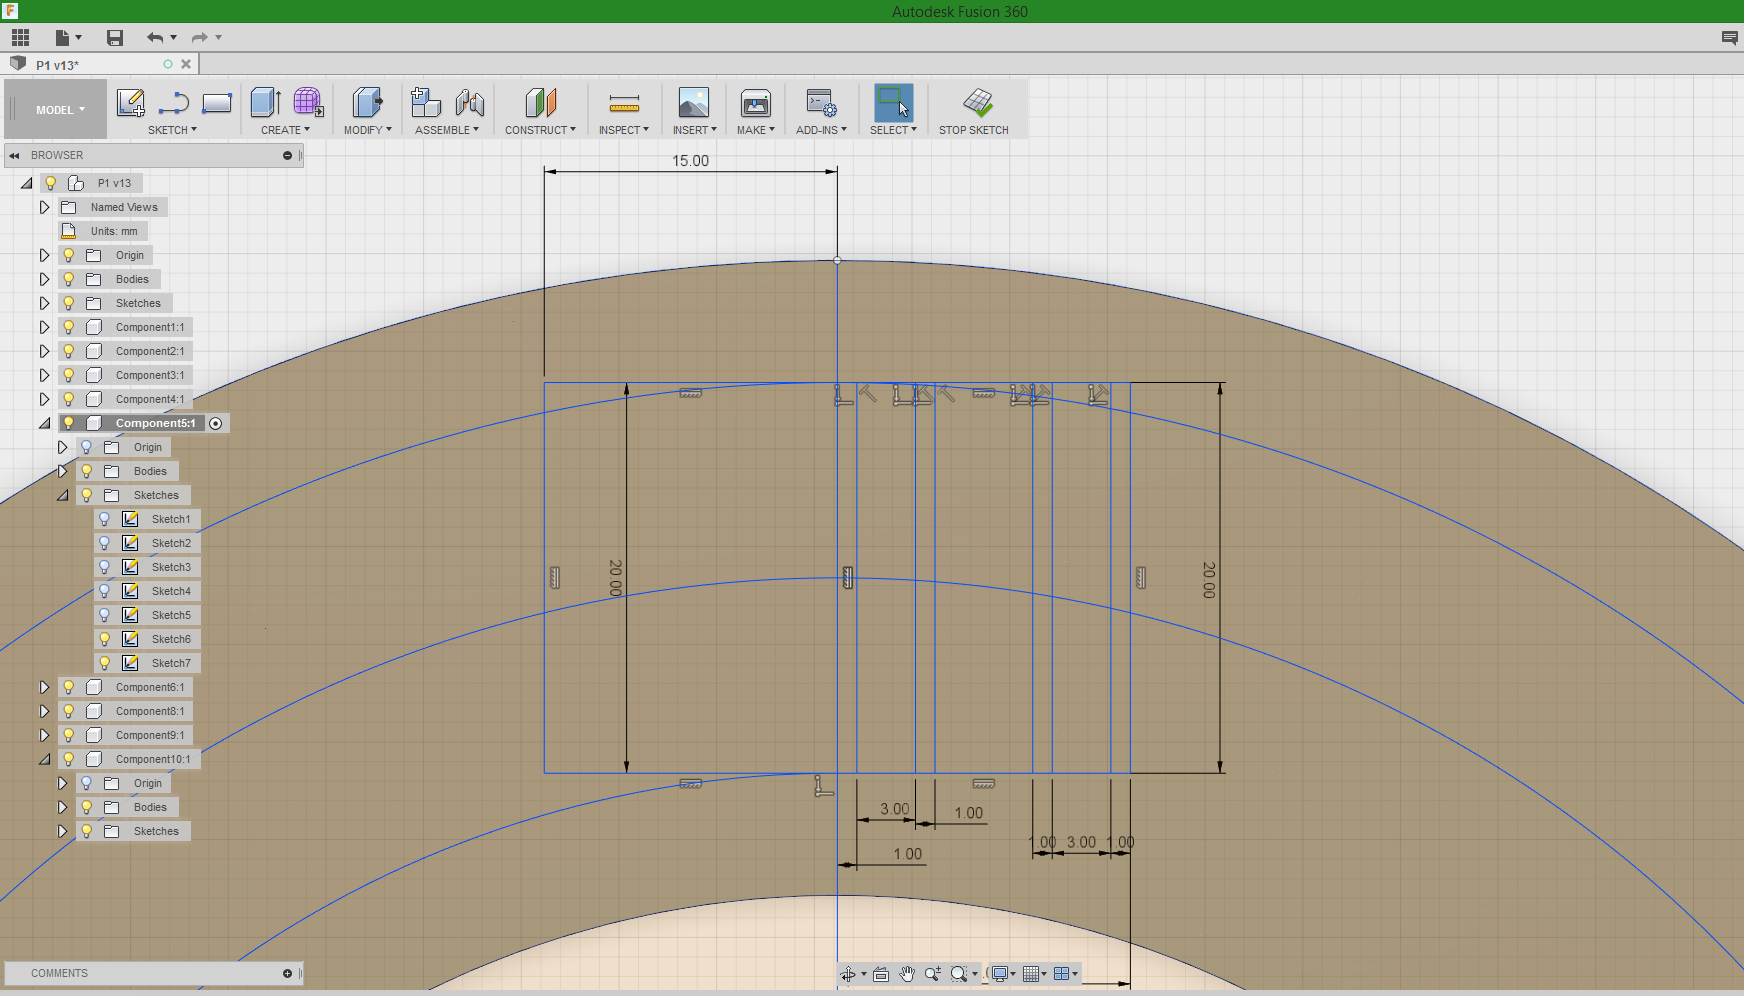The width and height of the screenshot is (1744, 996).
Task: Toggle visibility bulb of Component6:1
Action: pos(69,687)
